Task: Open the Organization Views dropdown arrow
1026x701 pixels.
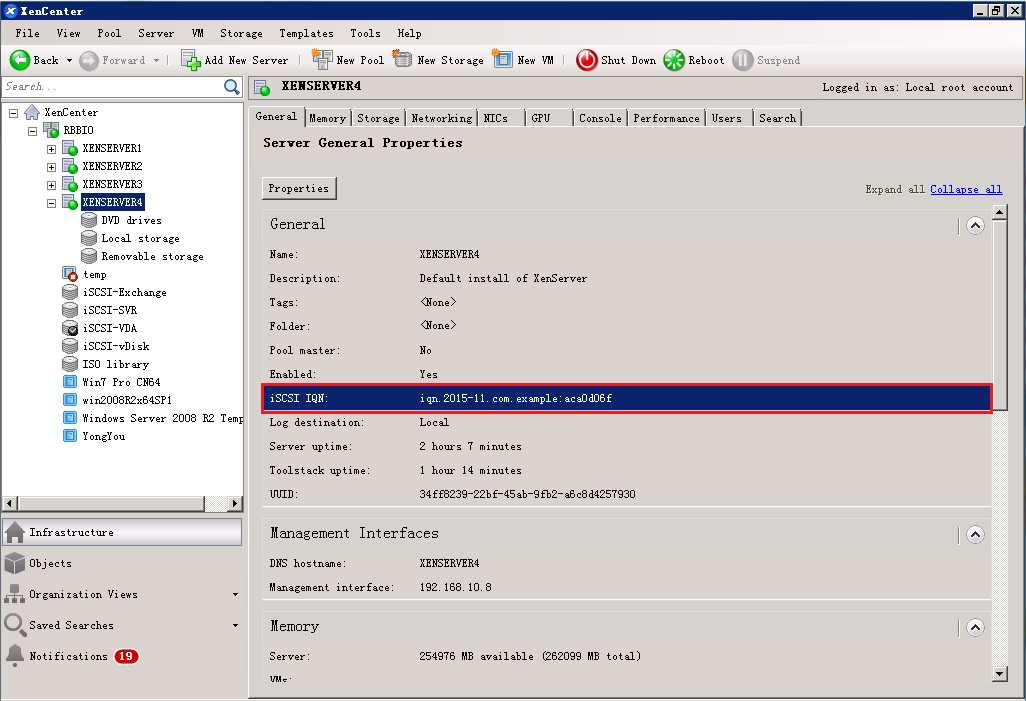Action: click(236, 594)
